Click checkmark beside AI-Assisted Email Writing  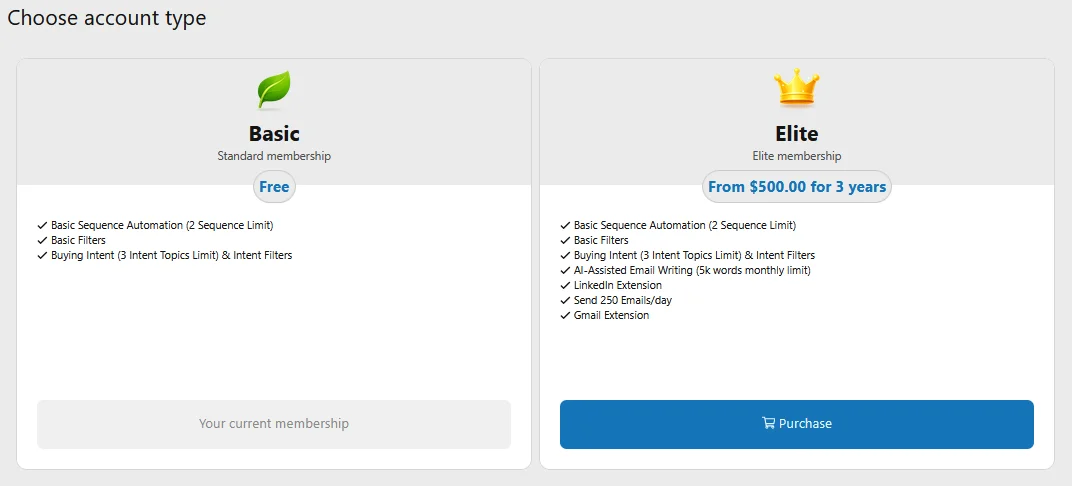[565, 271]
